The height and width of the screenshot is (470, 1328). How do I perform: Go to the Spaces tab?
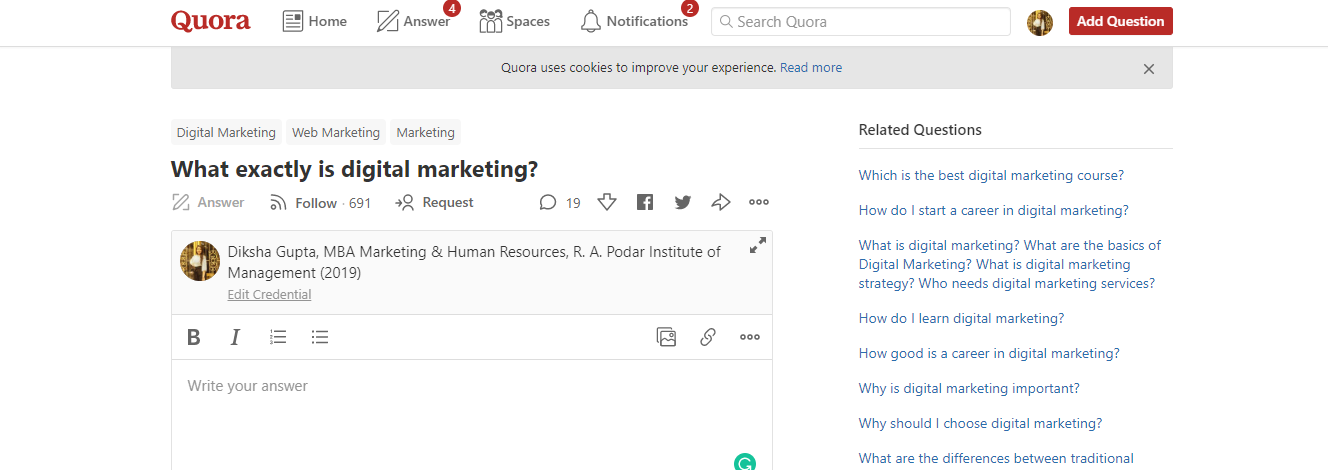tap(514, 21)
